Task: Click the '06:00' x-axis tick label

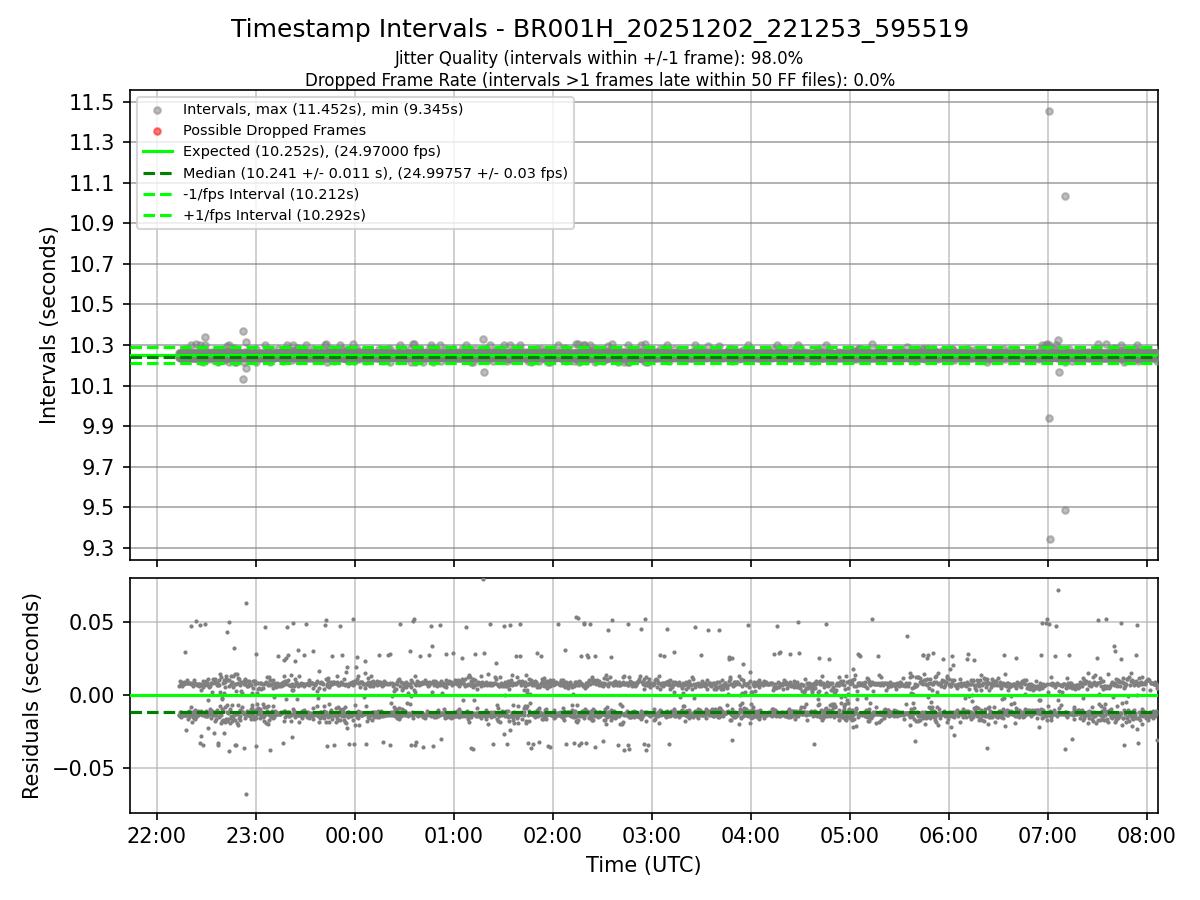Action: [948, 835]
